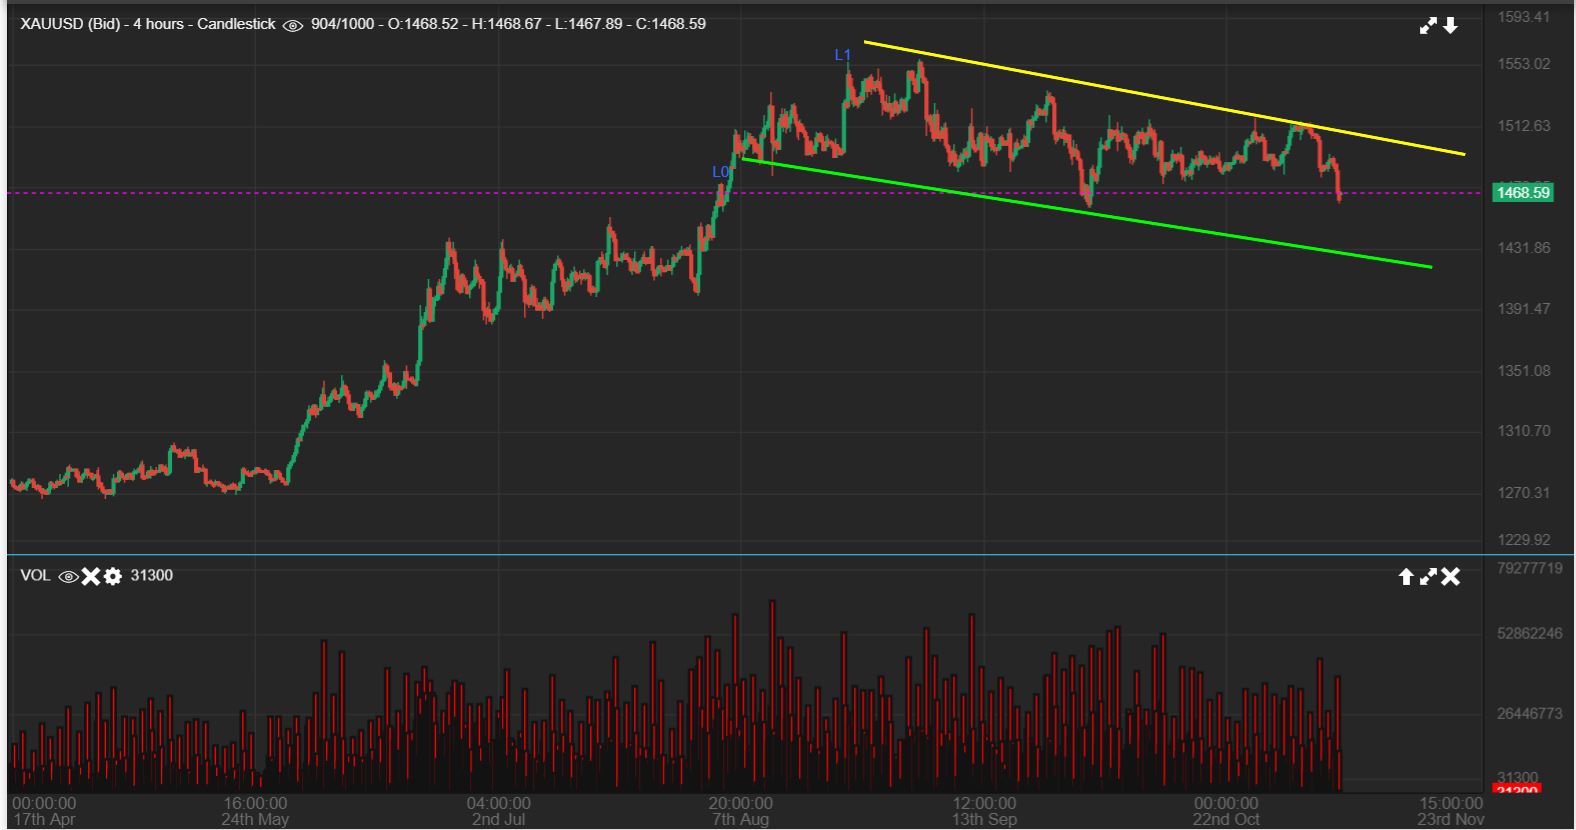Click the 1229.92 price axis label
Image resolution: width=1576 pixels, height=830 pixels.
coord(1524,540)
